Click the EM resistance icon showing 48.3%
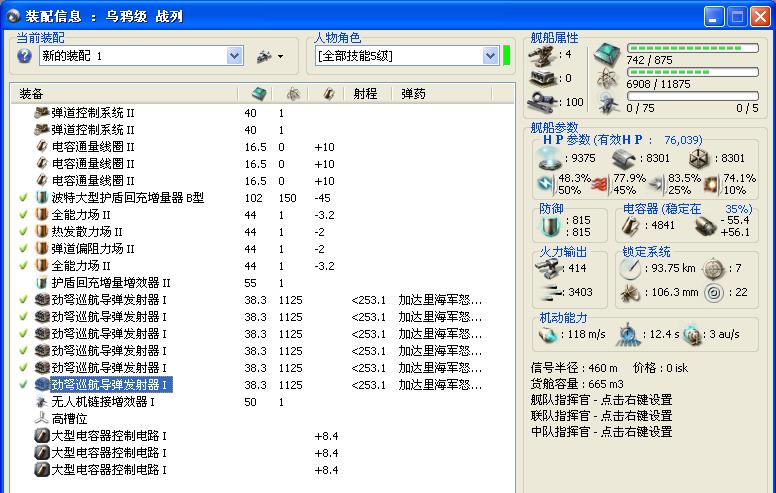Screen dimensions: 776x493 click(546, 184)
